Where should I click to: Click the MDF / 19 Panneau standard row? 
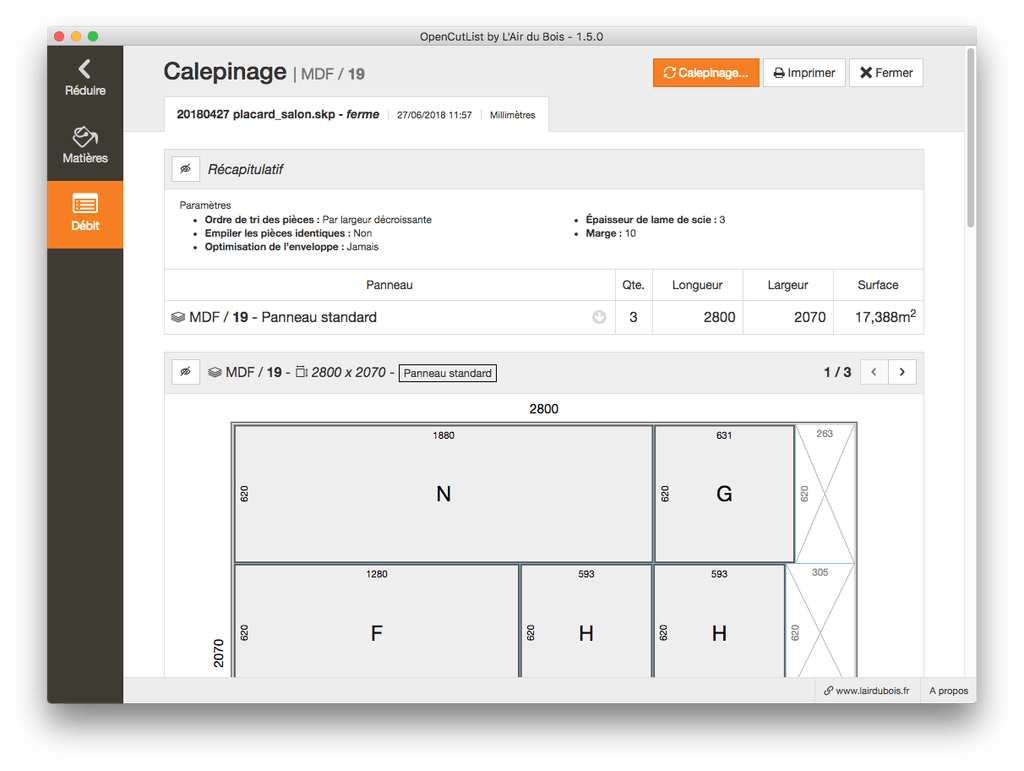pyautogui.click(x=543, y=317)
